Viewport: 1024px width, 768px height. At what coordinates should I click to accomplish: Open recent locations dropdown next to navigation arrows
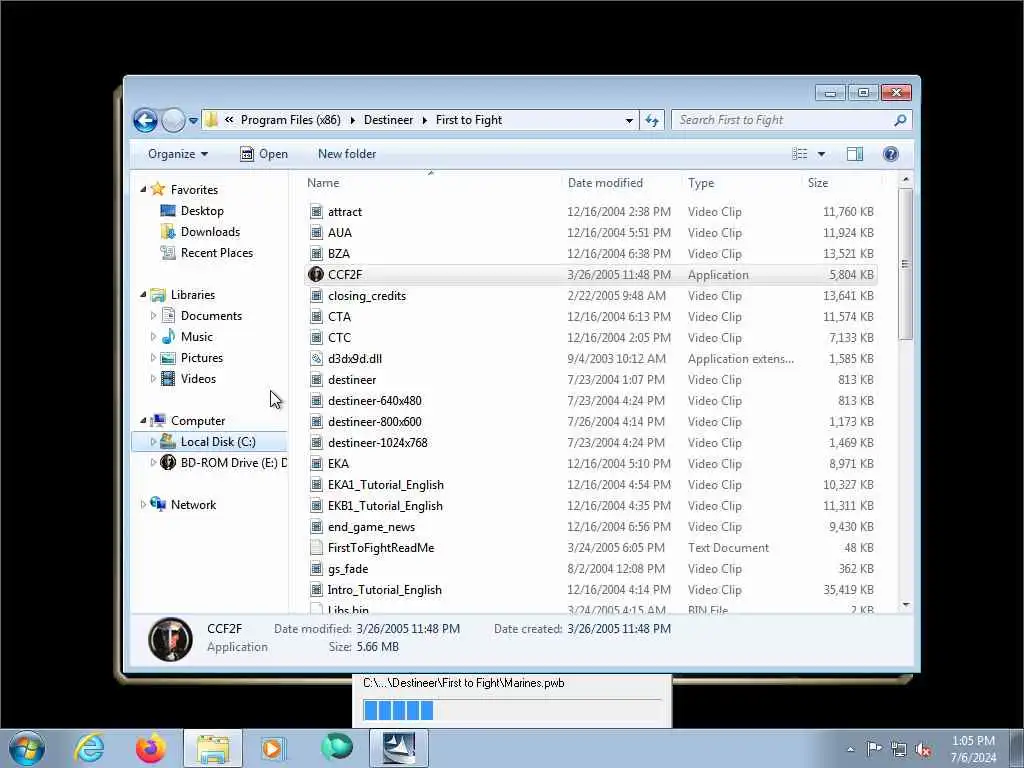point(193,121)
